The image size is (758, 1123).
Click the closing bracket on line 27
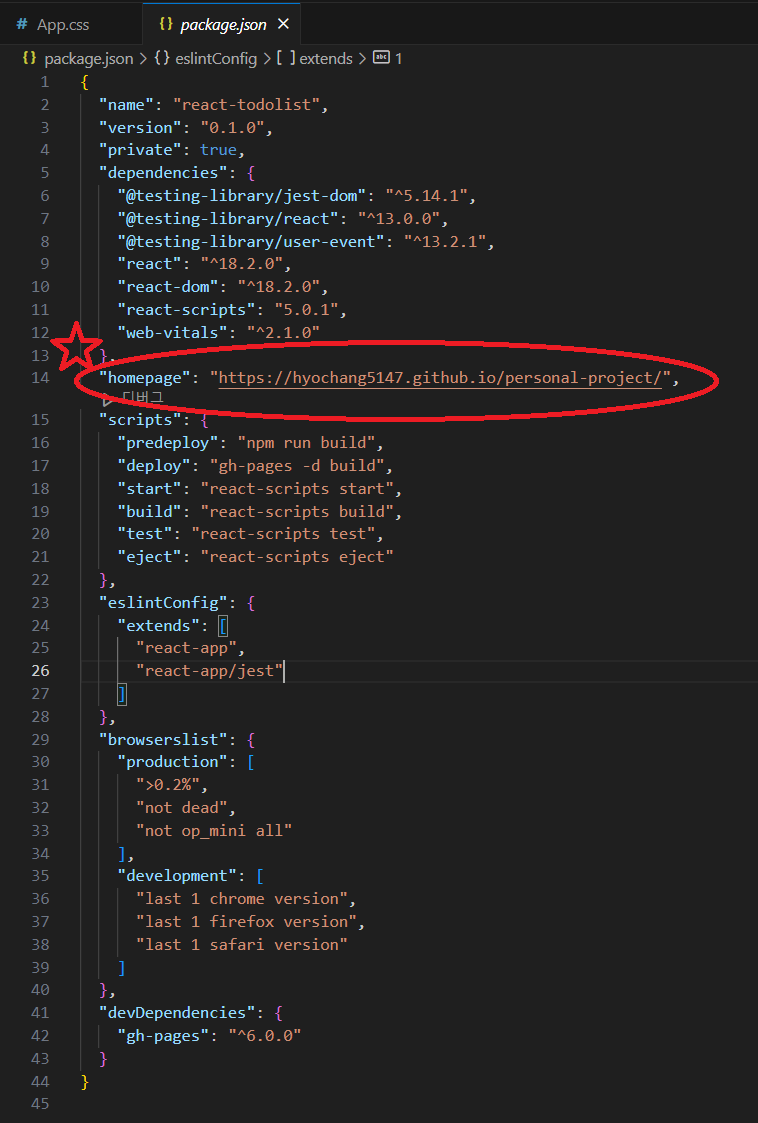[122, 693]
